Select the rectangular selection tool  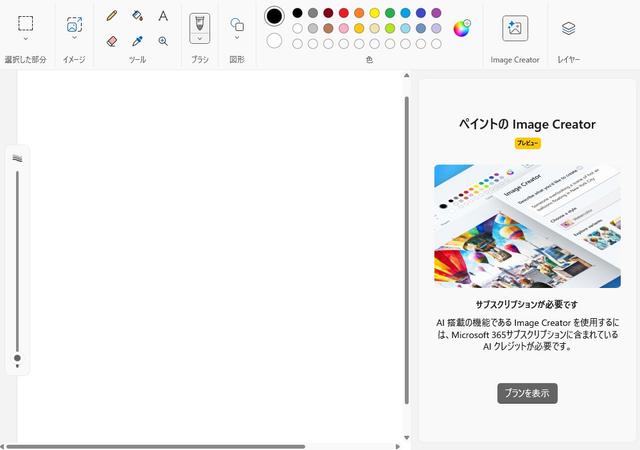pyautogui.click(x=25, y=23)
